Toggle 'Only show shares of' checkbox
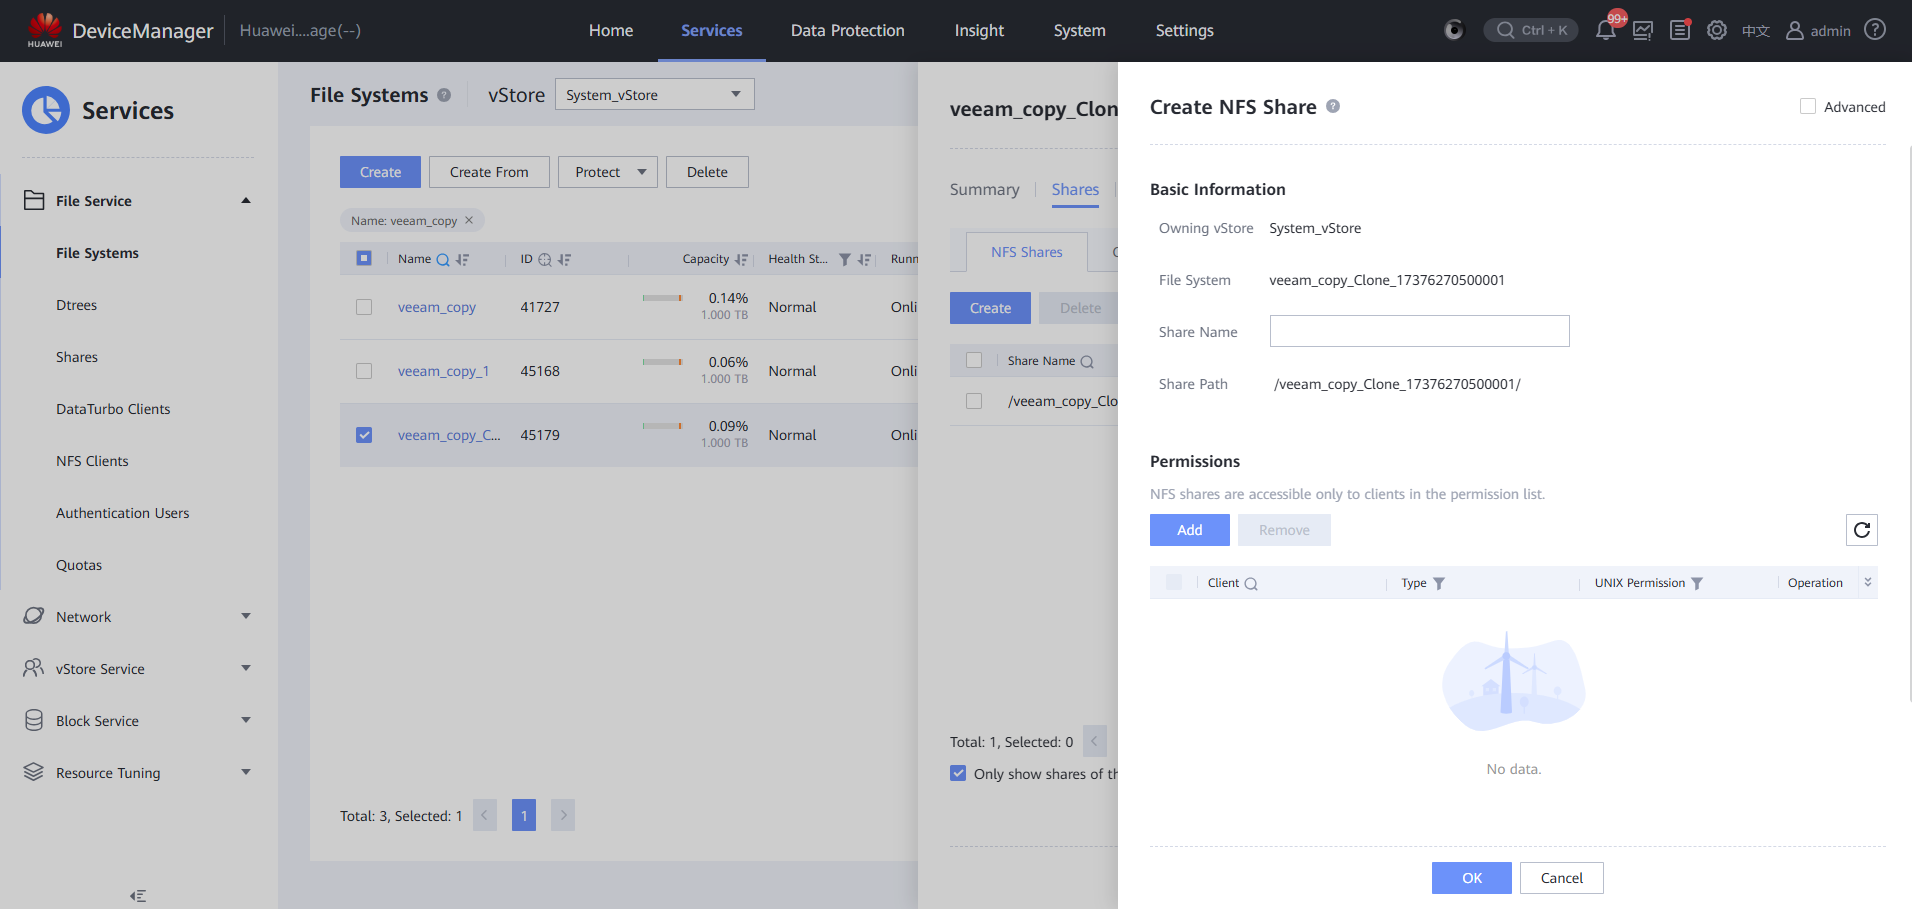This screenshot has height=909, width=1912. pyautogui.click(x=958, y=773)
